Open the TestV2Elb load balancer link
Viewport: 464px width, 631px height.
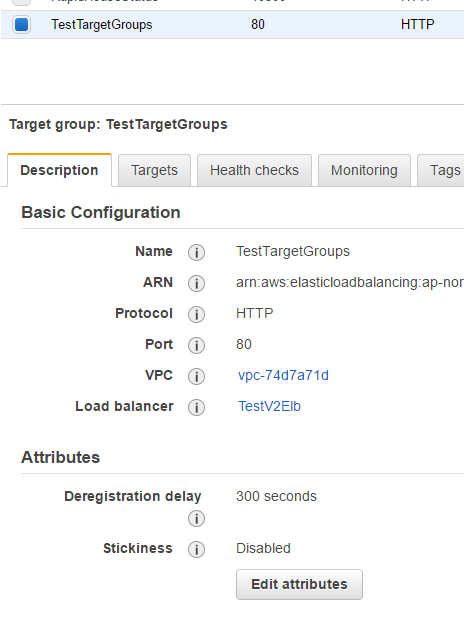(x=269, y=406)
